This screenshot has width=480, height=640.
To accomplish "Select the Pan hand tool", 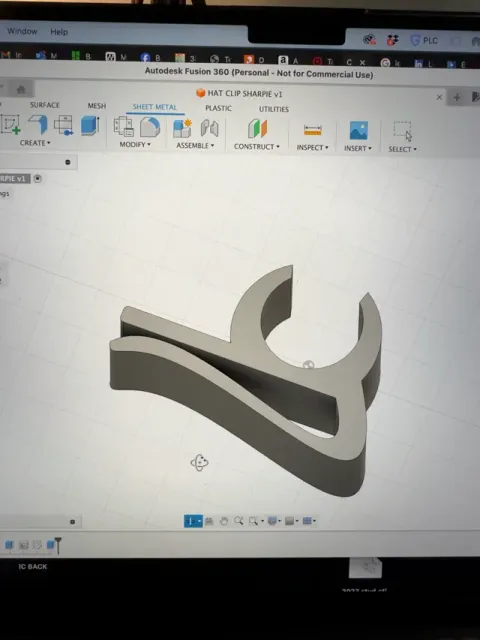I will click(x=224, y=521).
